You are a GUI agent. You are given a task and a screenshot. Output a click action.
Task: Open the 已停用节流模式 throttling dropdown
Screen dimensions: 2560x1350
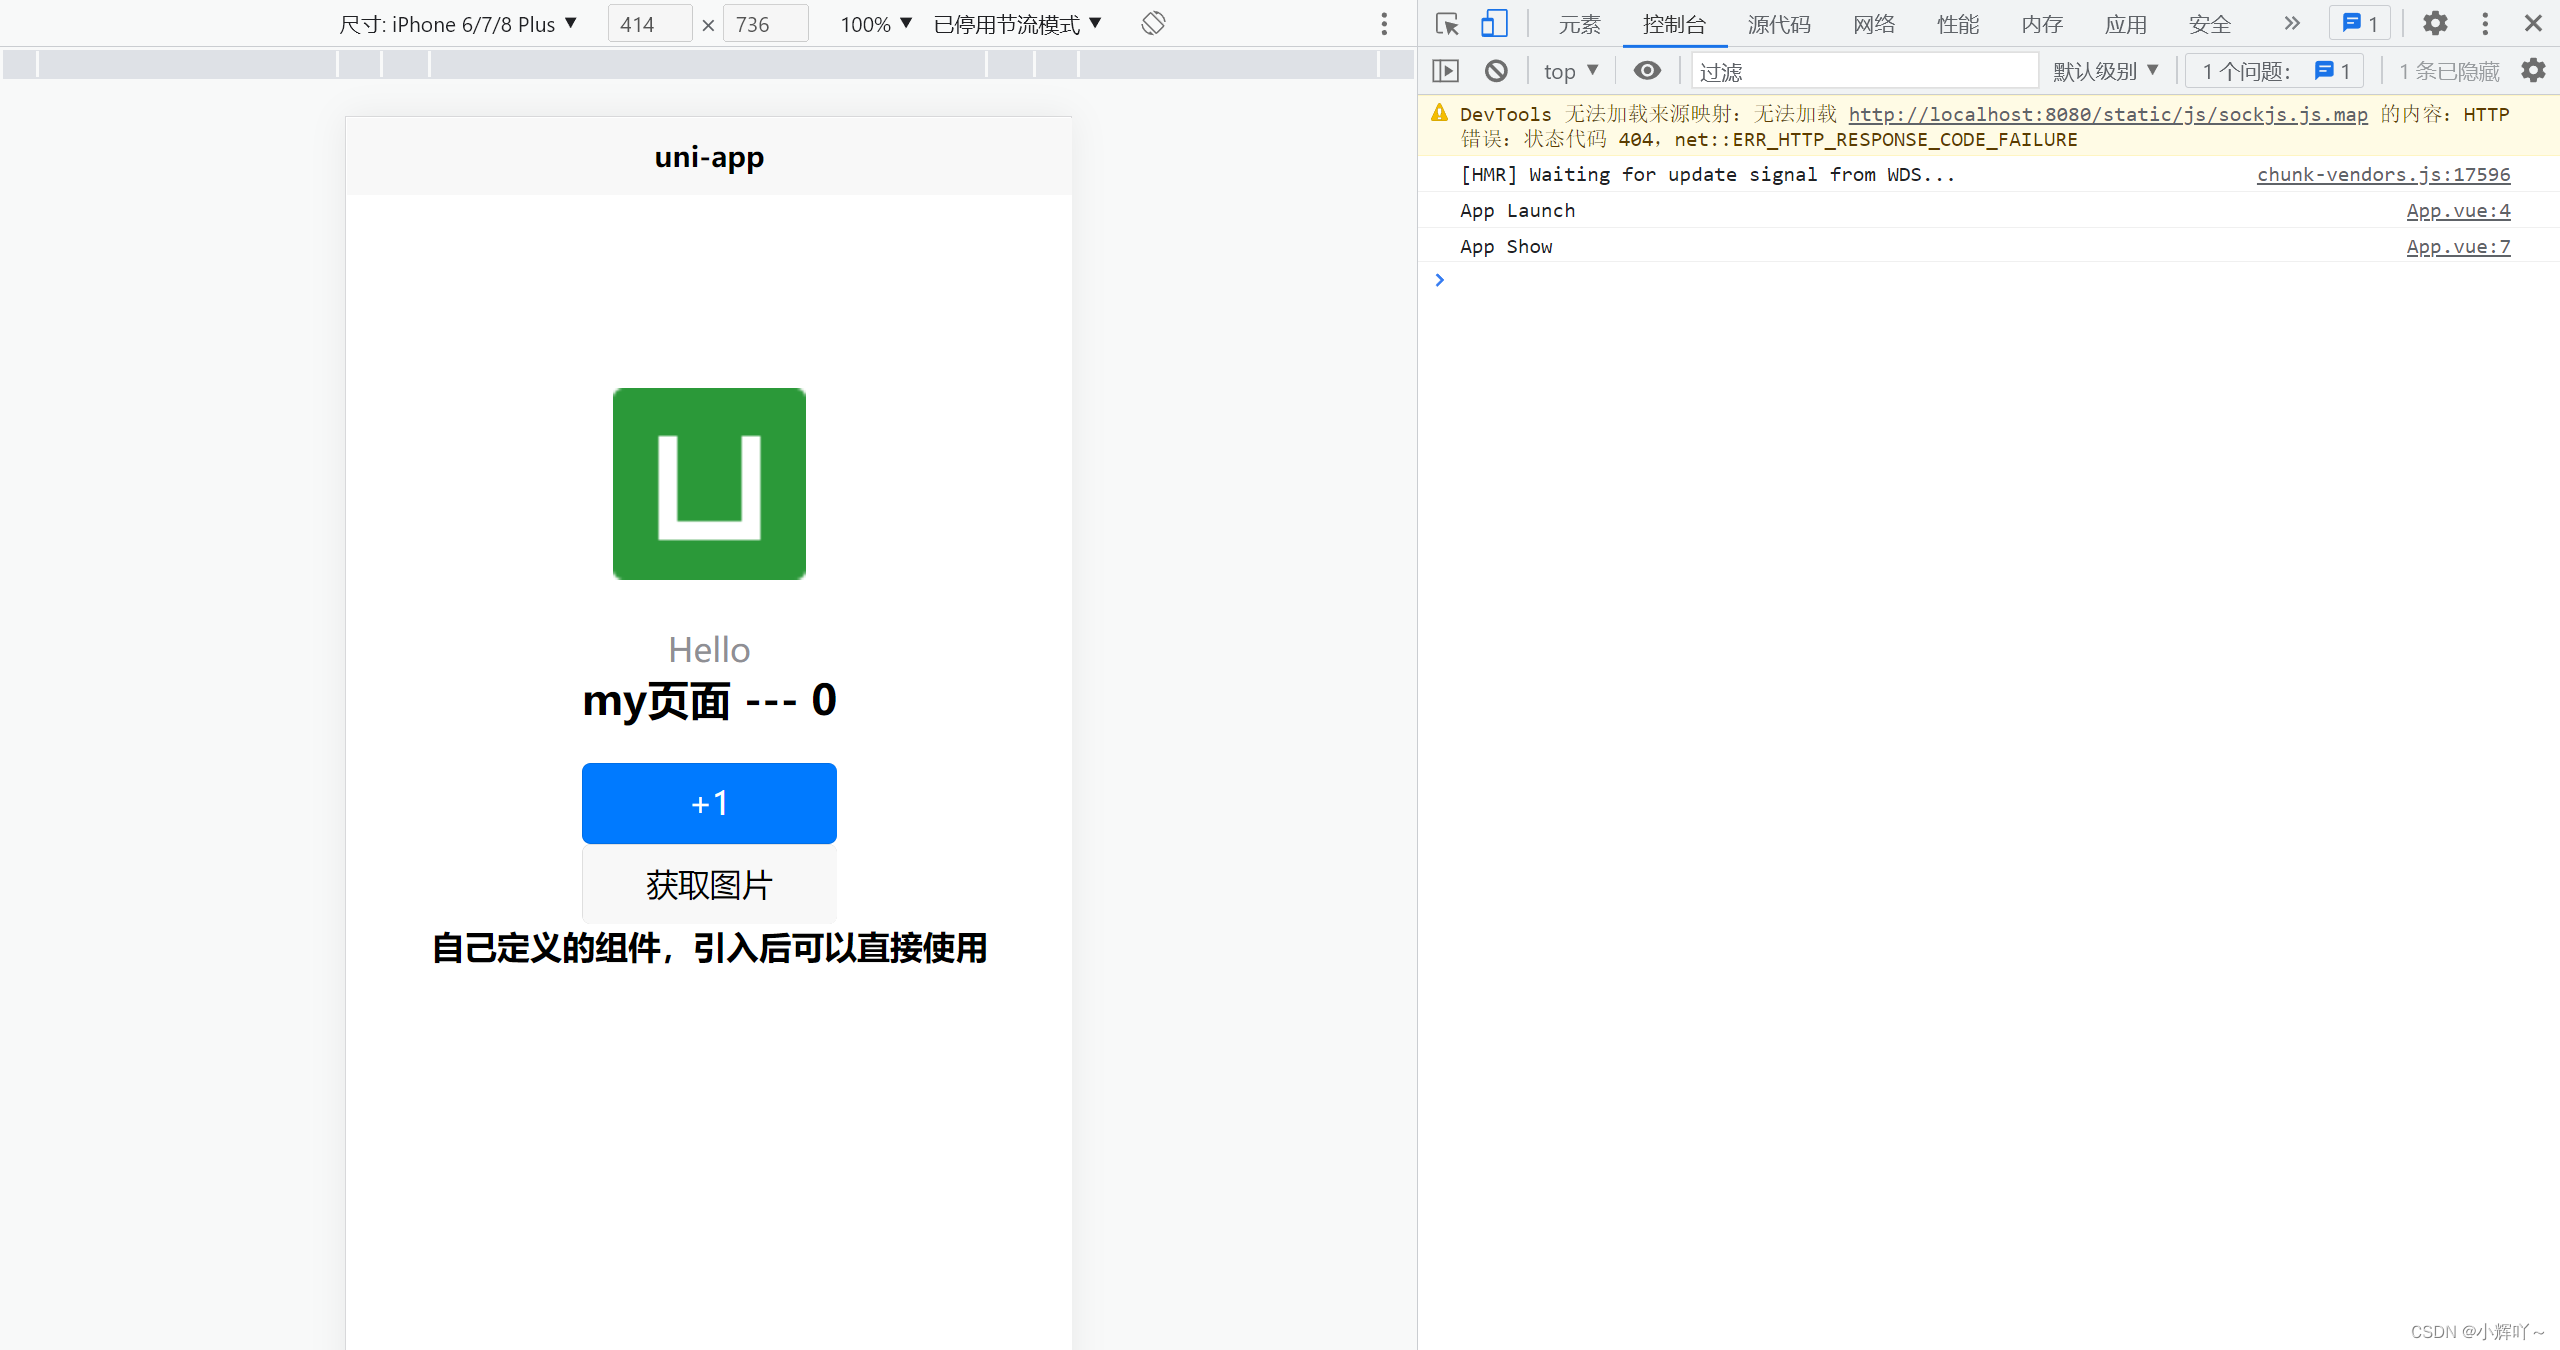1017,24
